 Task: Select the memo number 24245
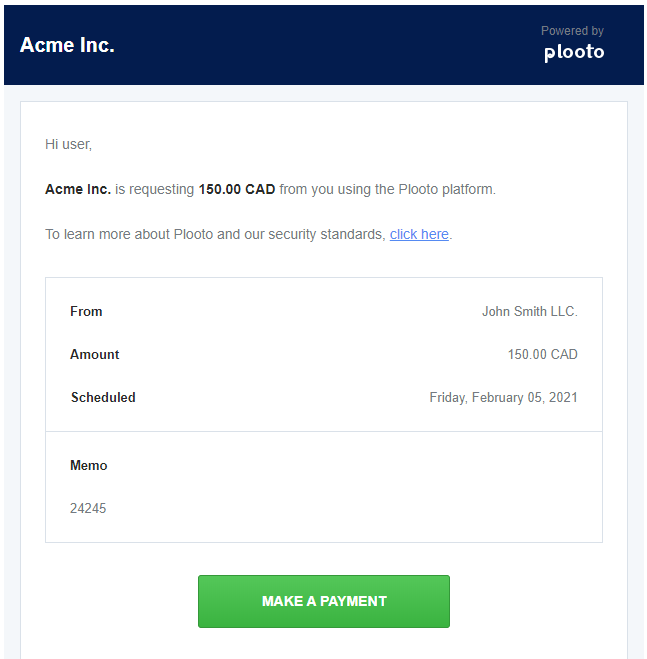(x=88, y=508)
